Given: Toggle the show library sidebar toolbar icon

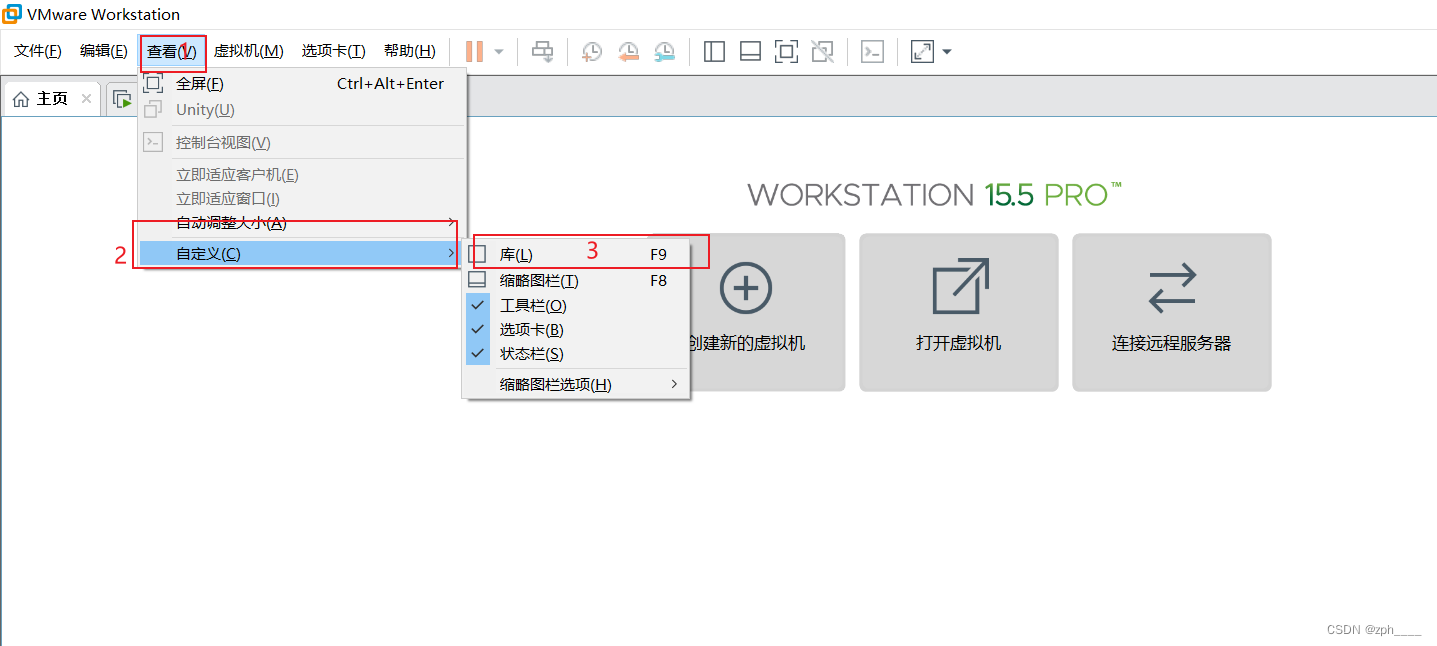Looking at the screenshot, I should [x=714, y=51].
